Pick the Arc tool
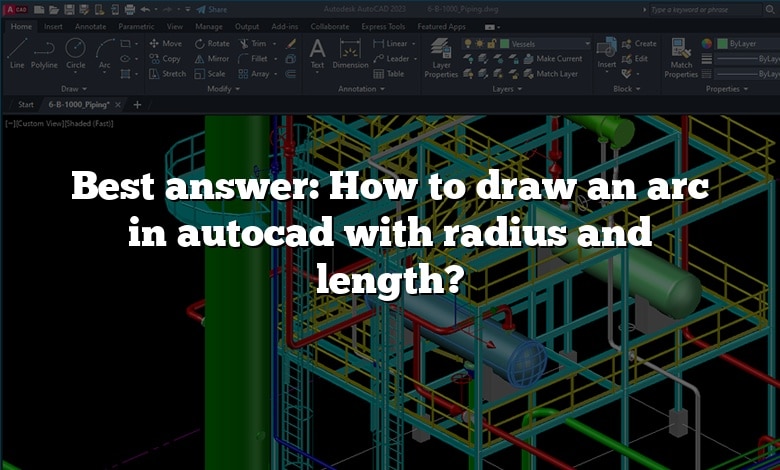This screenshot has width=780, height=470. [104, 52]
